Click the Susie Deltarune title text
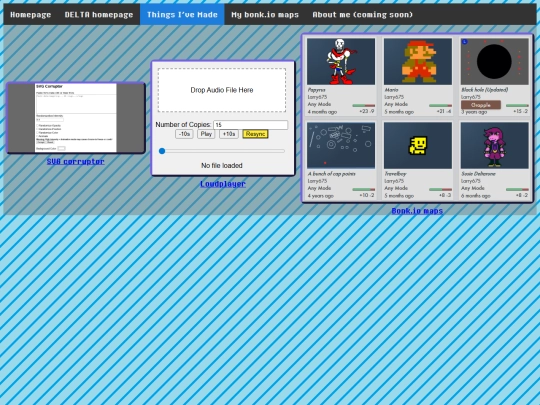The width and height of the screenshot is (540, 405). pyautogui.click(x=478, y=174)
